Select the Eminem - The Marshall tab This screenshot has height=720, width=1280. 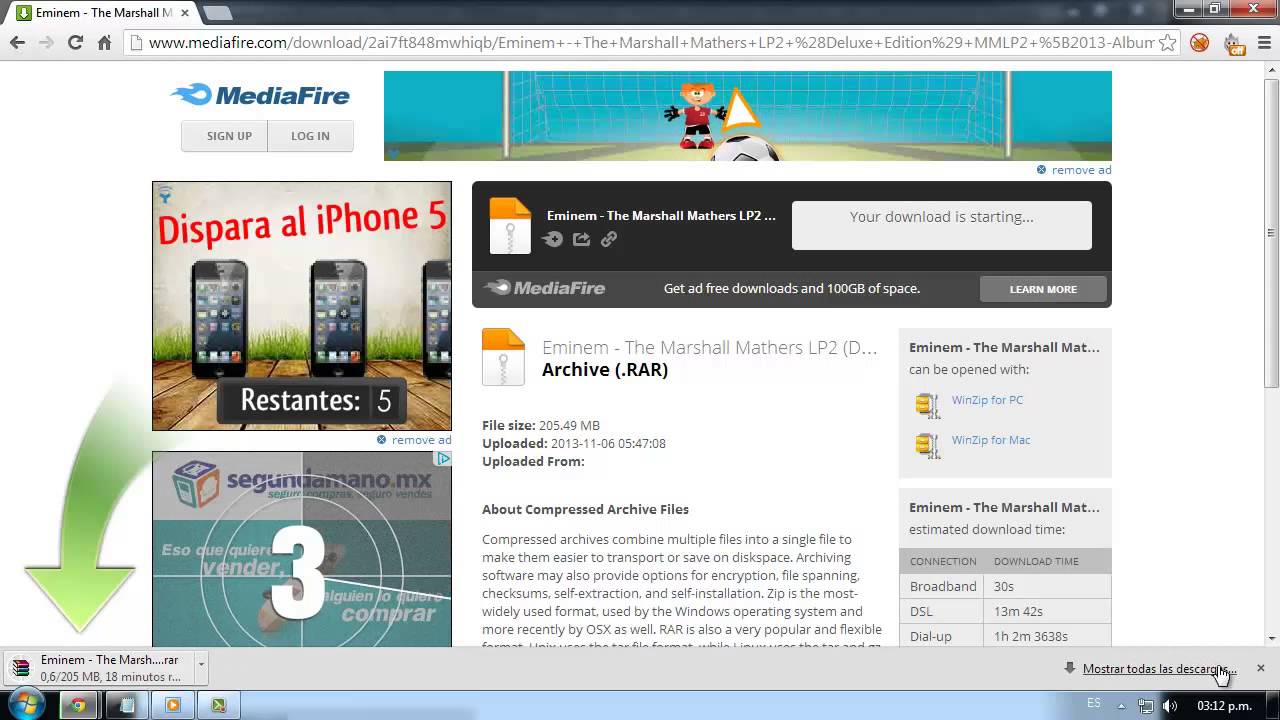pos(103,13)
